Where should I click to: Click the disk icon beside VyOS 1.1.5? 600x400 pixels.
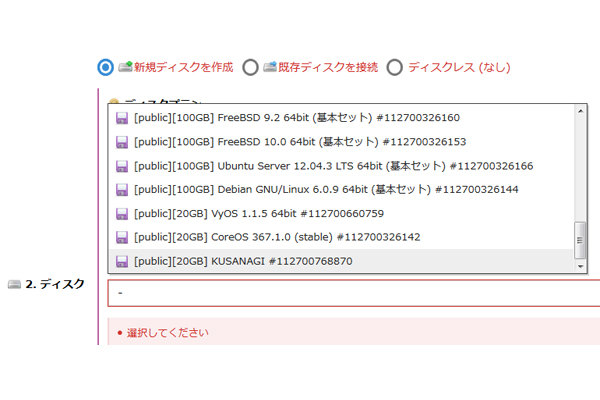(122, 214)
